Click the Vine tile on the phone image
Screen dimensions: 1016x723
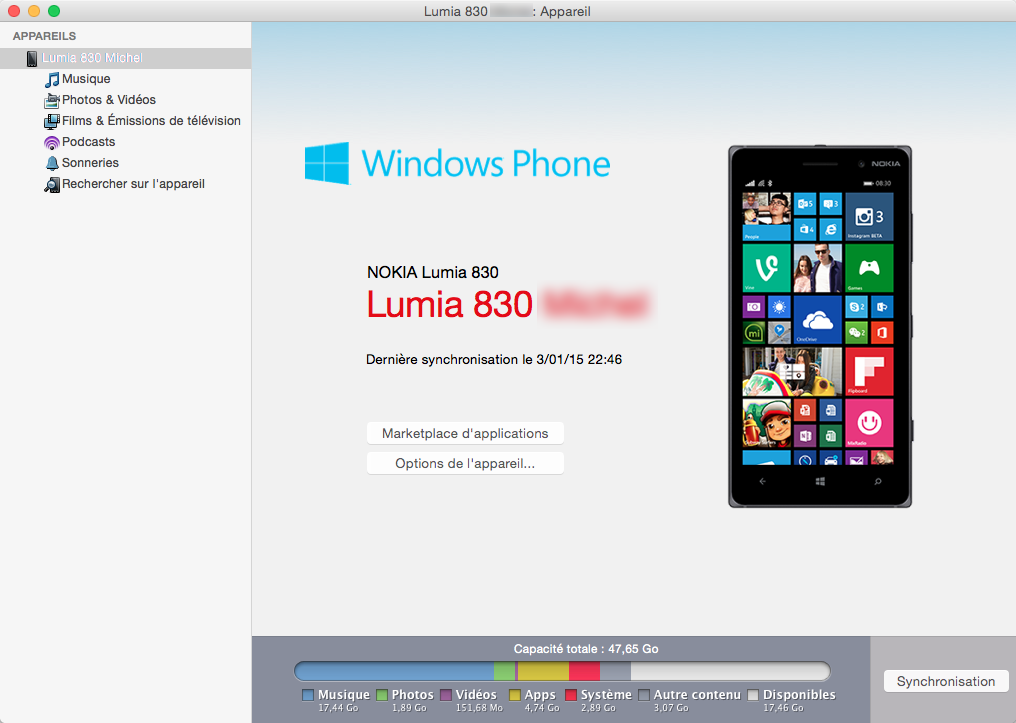[x=767, y=268]
